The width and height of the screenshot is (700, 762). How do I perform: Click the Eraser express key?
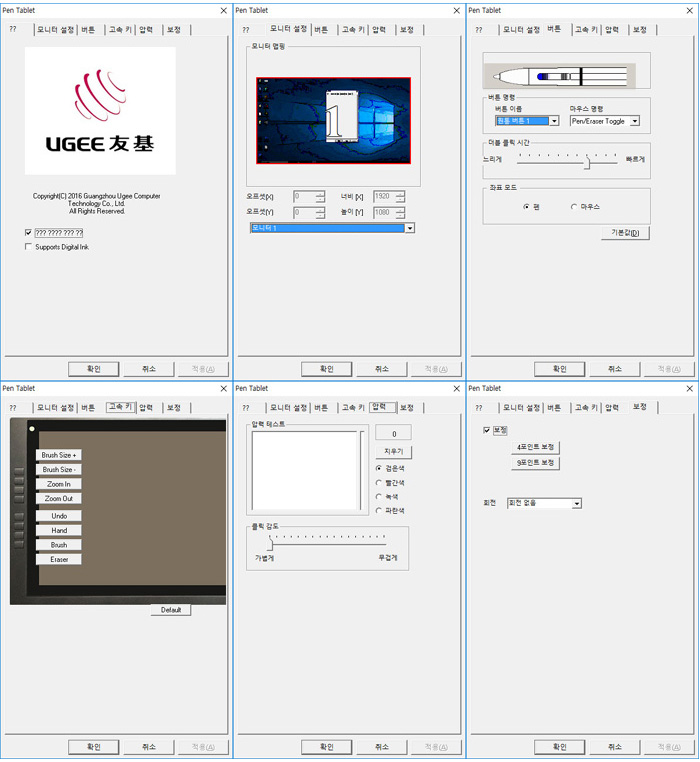58,559
